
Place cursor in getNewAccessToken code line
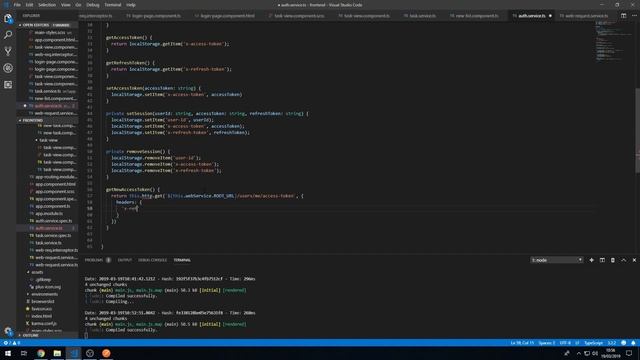[x=132, y=190]
